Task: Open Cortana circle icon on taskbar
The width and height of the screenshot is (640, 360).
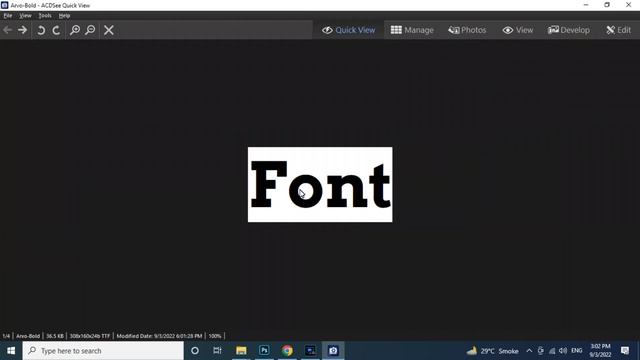Action: pyautogui.click(x=195, y=351)
